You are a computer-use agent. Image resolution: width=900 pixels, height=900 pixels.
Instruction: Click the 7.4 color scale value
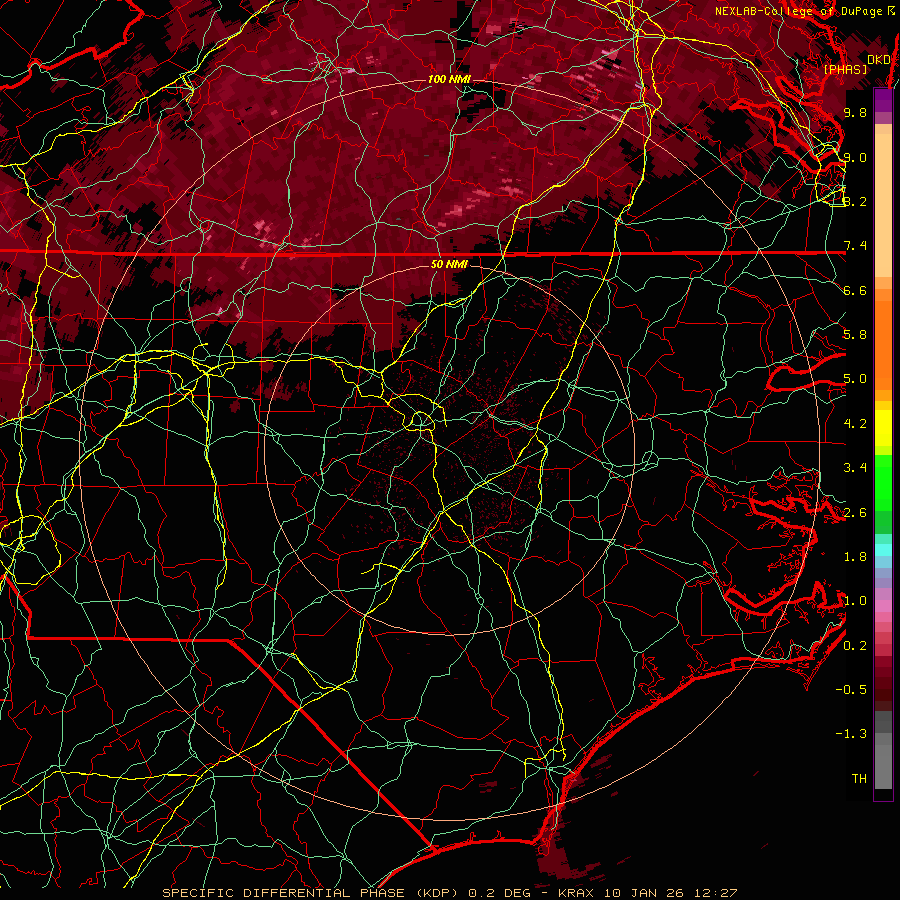pos(855,246)
